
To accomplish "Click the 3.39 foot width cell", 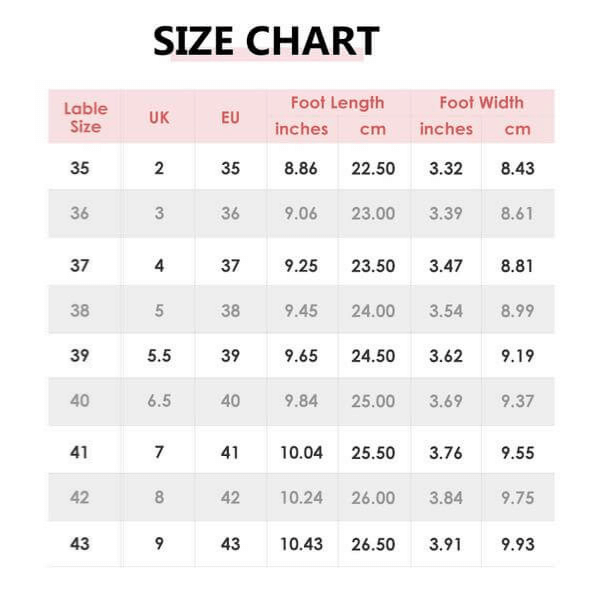I will [446, 213].
